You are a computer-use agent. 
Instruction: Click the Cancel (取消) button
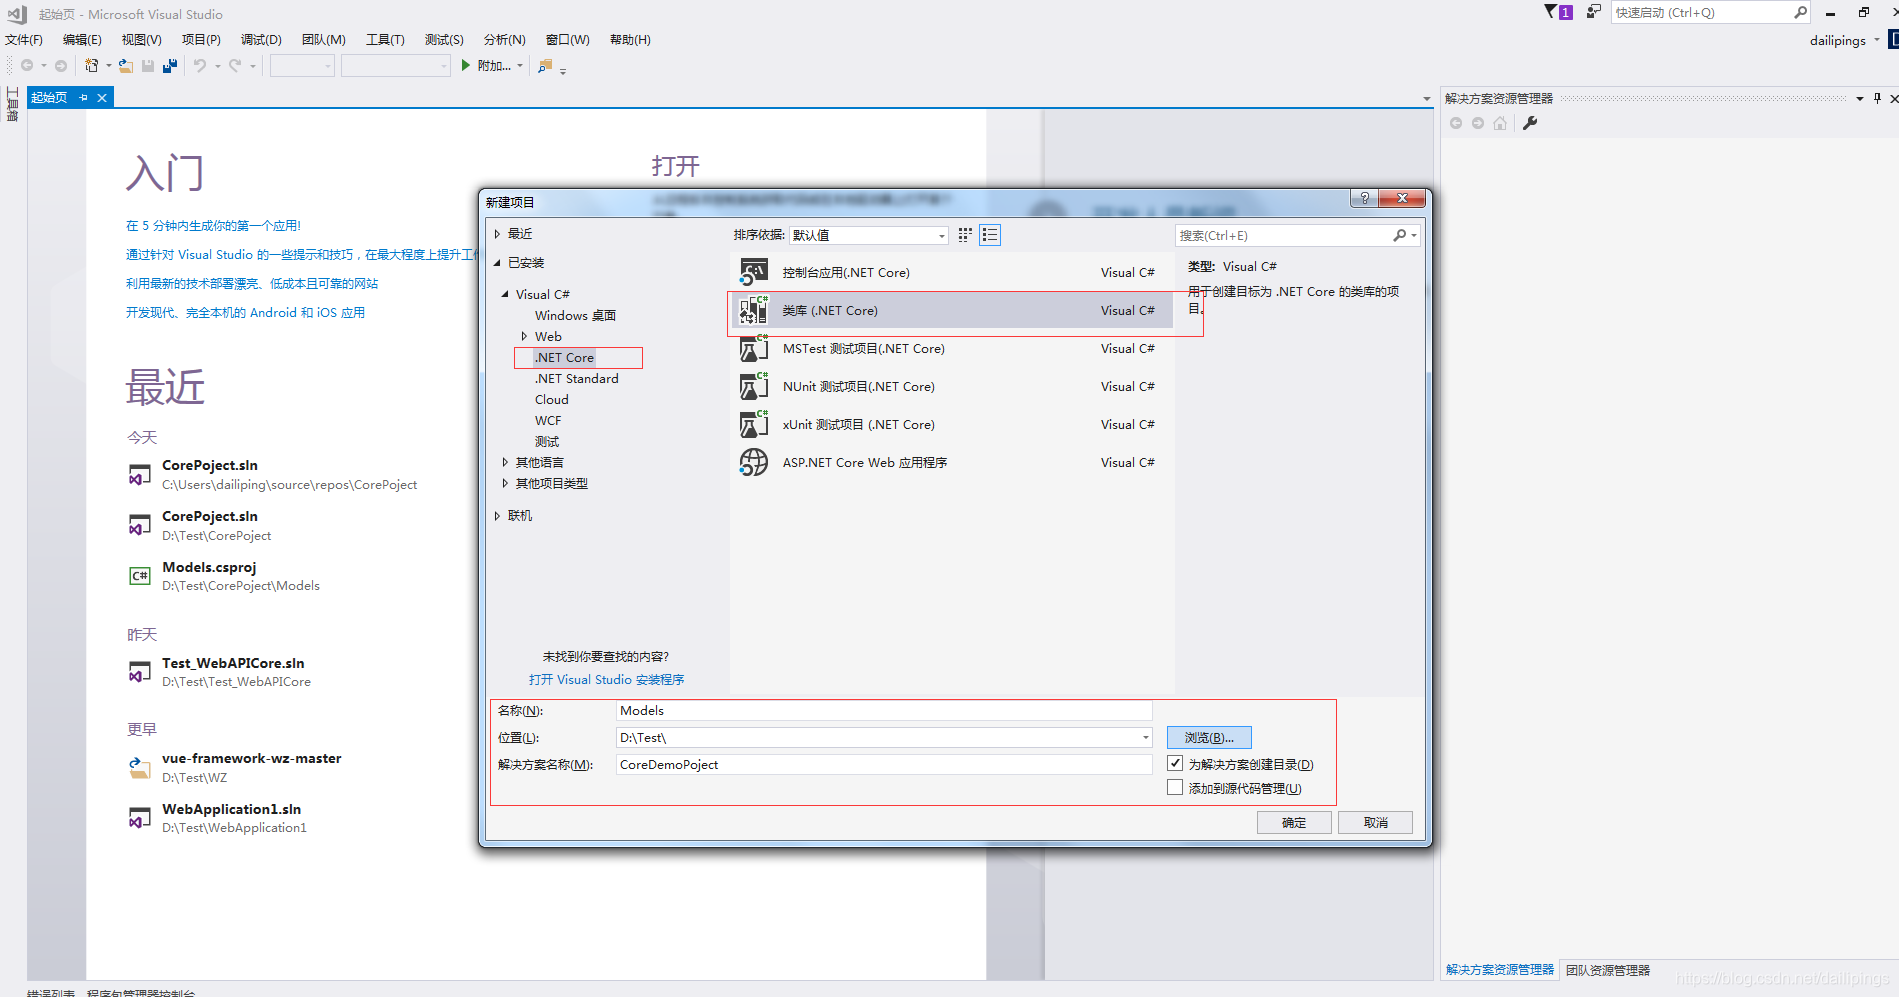pyautogui.click(x=1376, y=822)
